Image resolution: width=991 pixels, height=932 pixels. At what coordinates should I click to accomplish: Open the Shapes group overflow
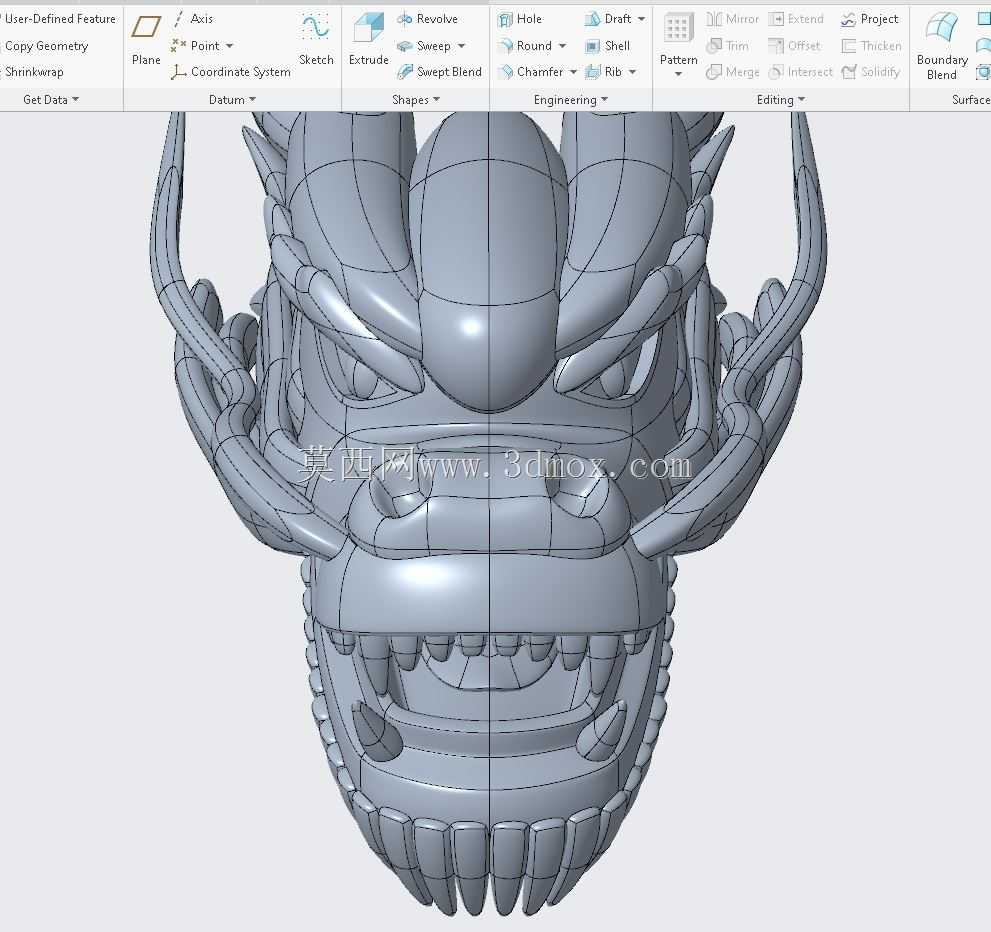tap(415, 100)
